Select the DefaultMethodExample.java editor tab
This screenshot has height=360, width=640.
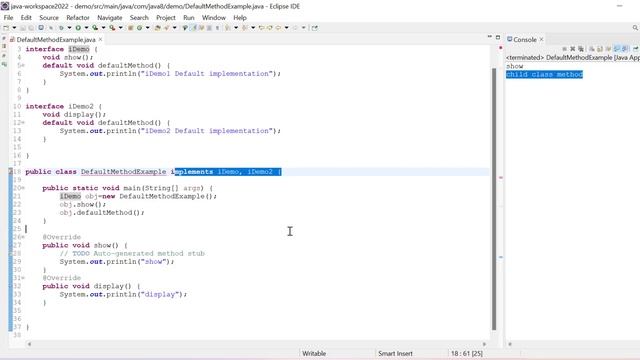pos(56,40)
